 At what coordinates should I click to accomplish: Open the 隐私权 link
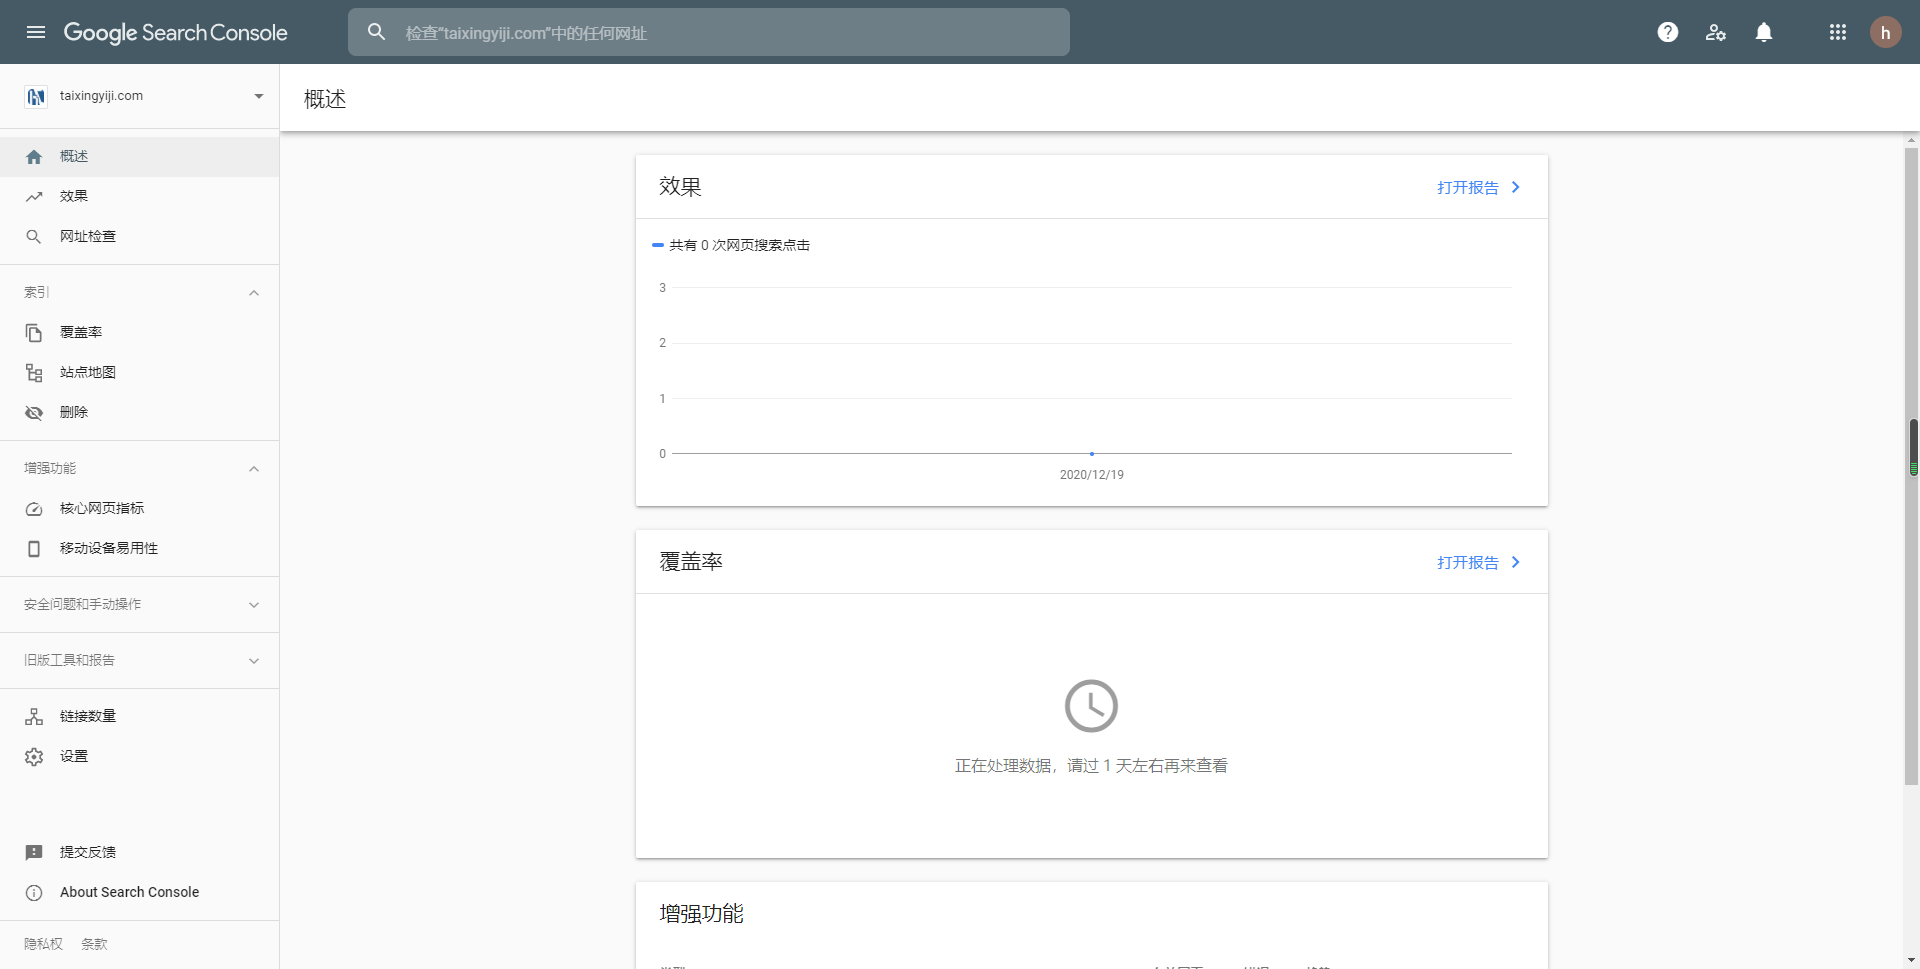(43, 944)
